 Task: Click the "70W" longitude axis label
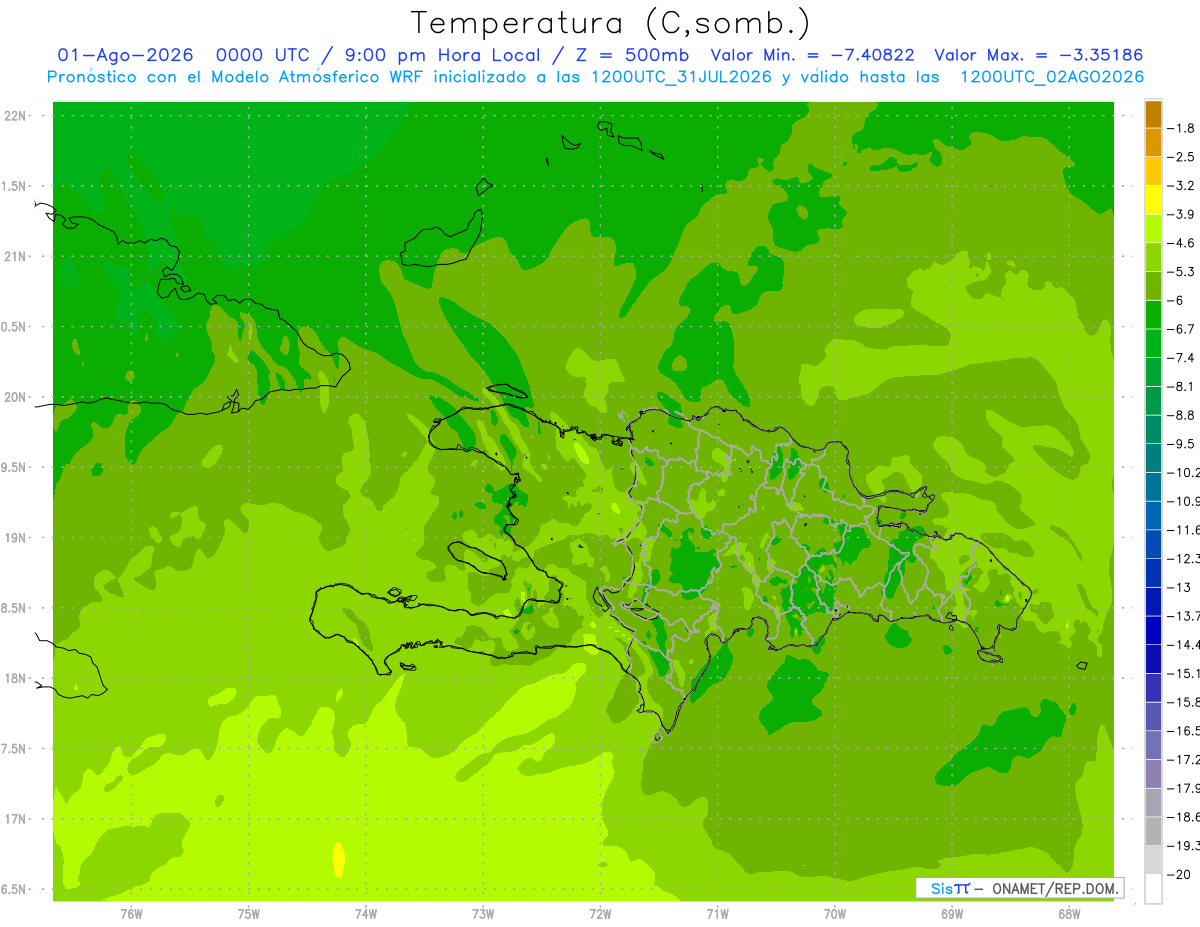pos(835,914)
